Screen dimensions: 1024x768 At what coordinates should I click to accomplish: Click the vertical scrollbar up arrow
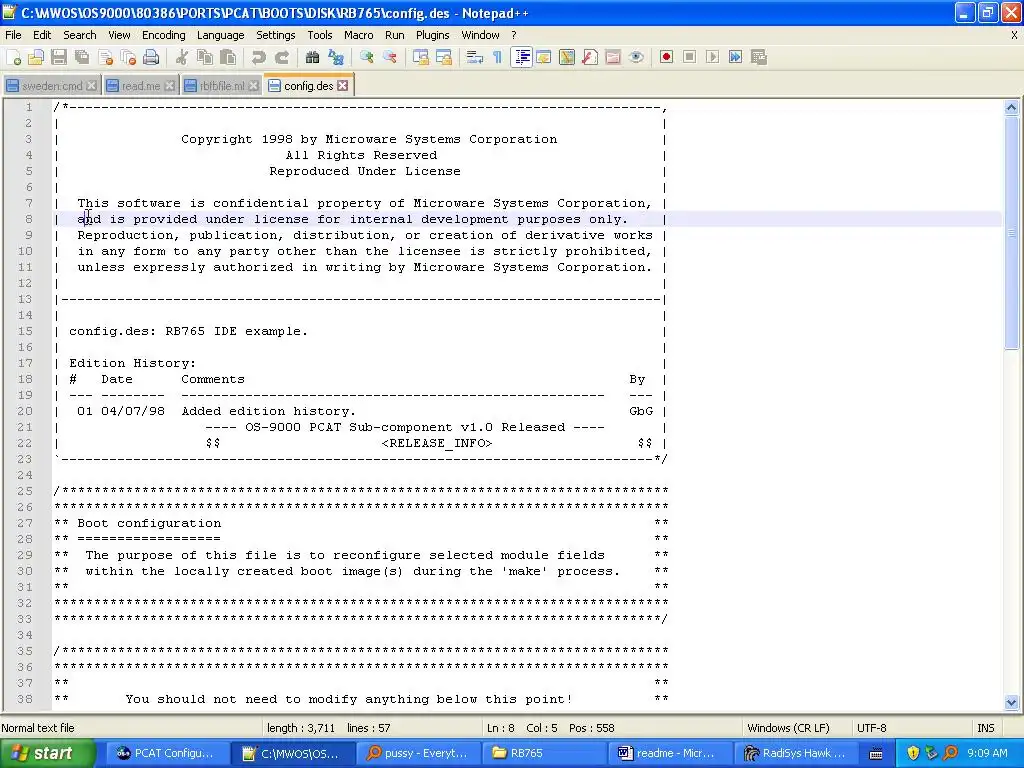tap(1012, 108)
